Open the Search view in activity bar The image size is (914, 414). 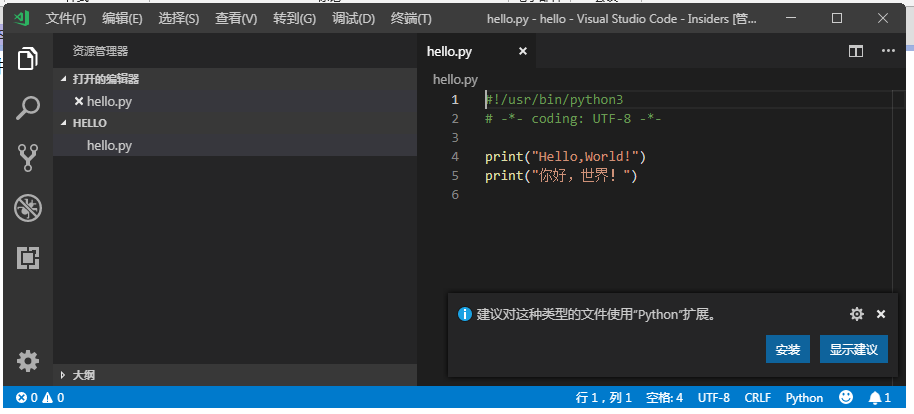click(x=28, y=108)
